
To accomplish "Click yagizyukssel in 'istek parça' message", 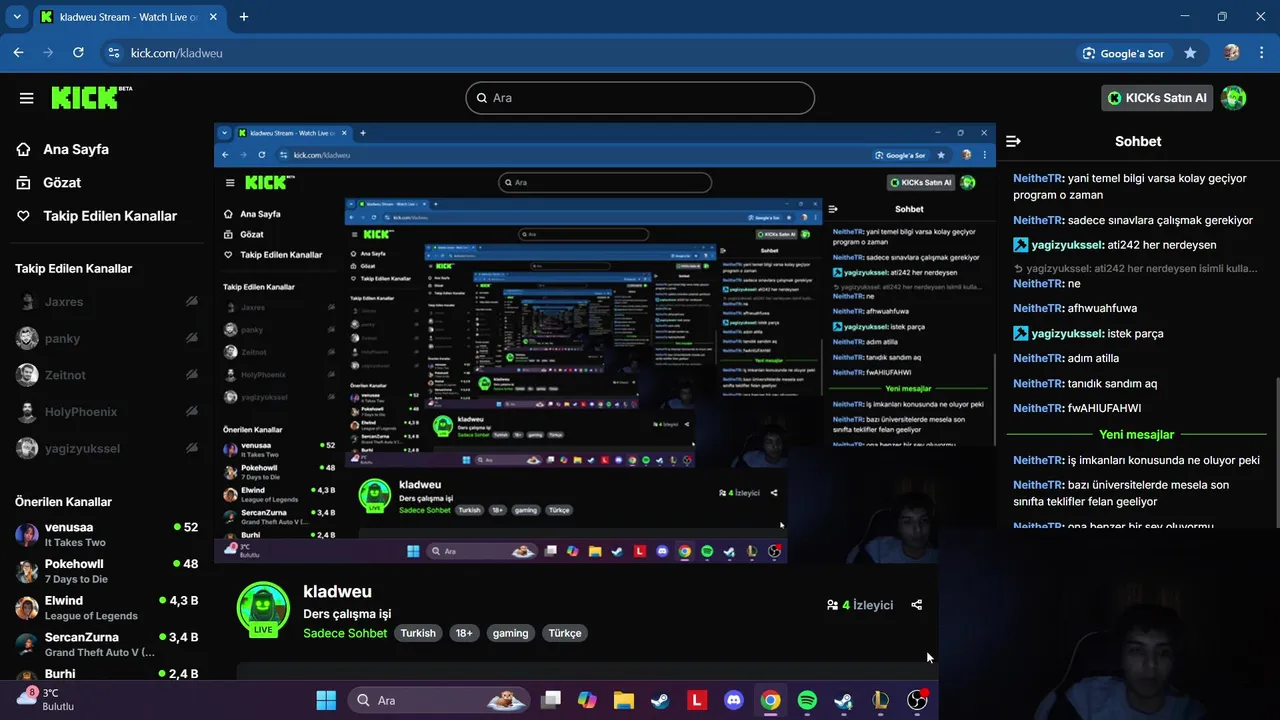I will pyautogui.click(x=1067, y=333).
